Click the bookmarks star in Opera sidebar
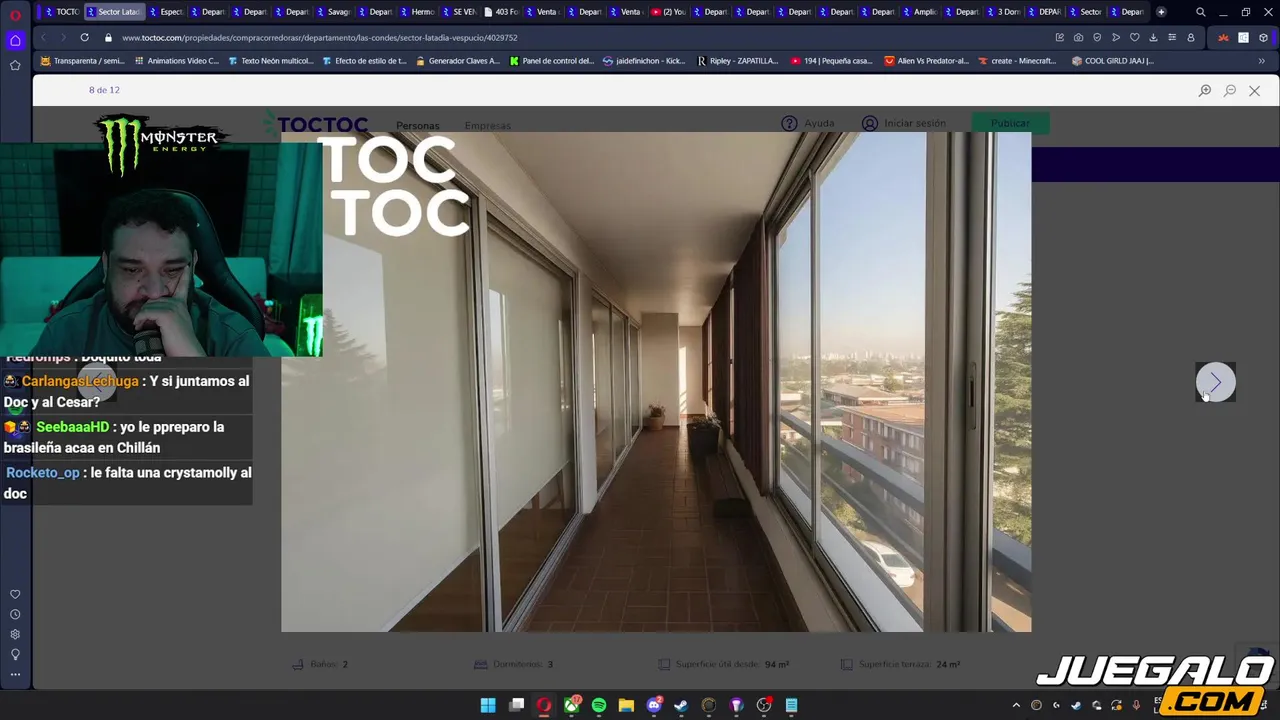The image size is (1280, 720). pyautogui.click(x=15, y=65)
